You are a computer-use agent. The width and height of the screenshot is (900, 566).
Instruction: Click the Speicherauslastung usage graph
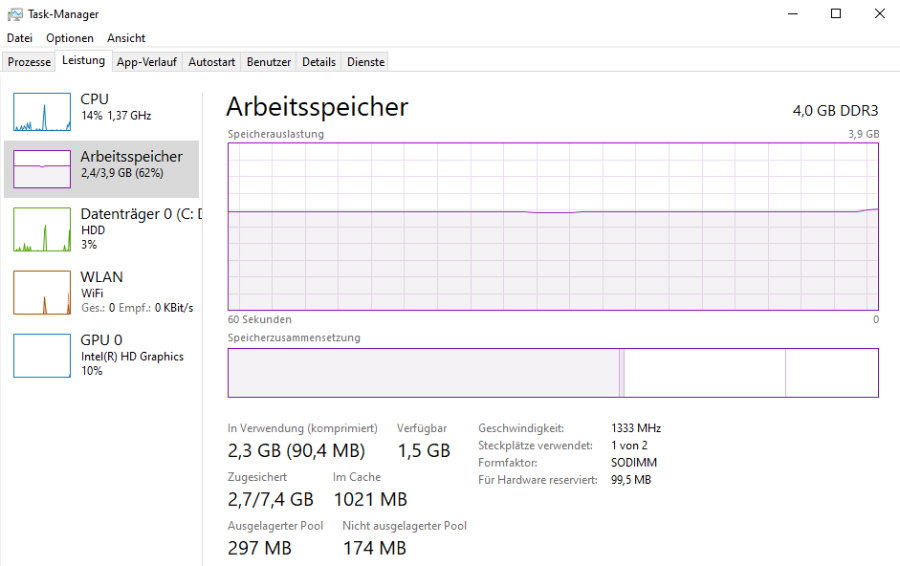pos(553,227)
